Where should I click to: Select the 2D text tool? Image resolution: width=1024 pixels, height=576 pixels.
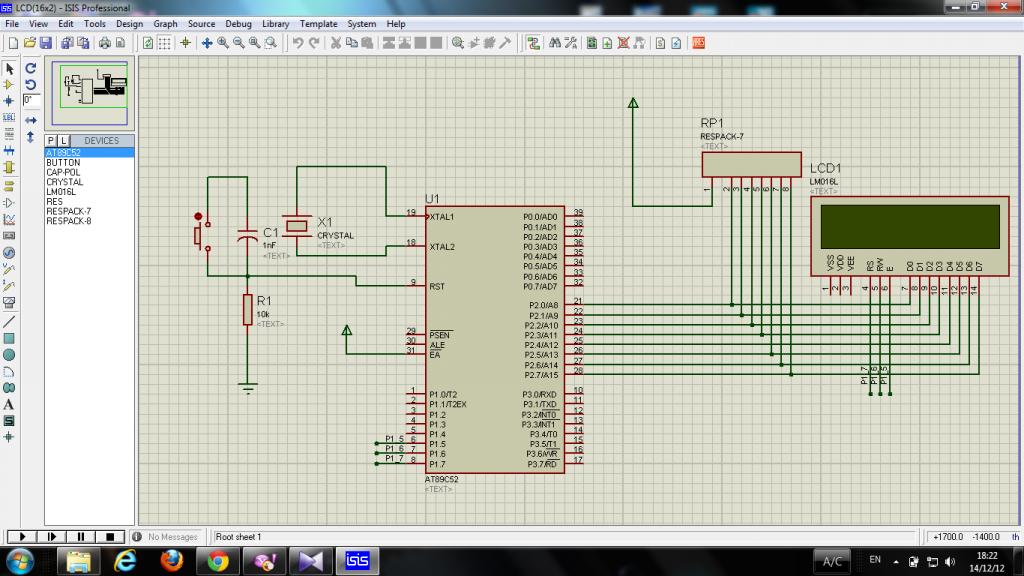coord(9,405)
